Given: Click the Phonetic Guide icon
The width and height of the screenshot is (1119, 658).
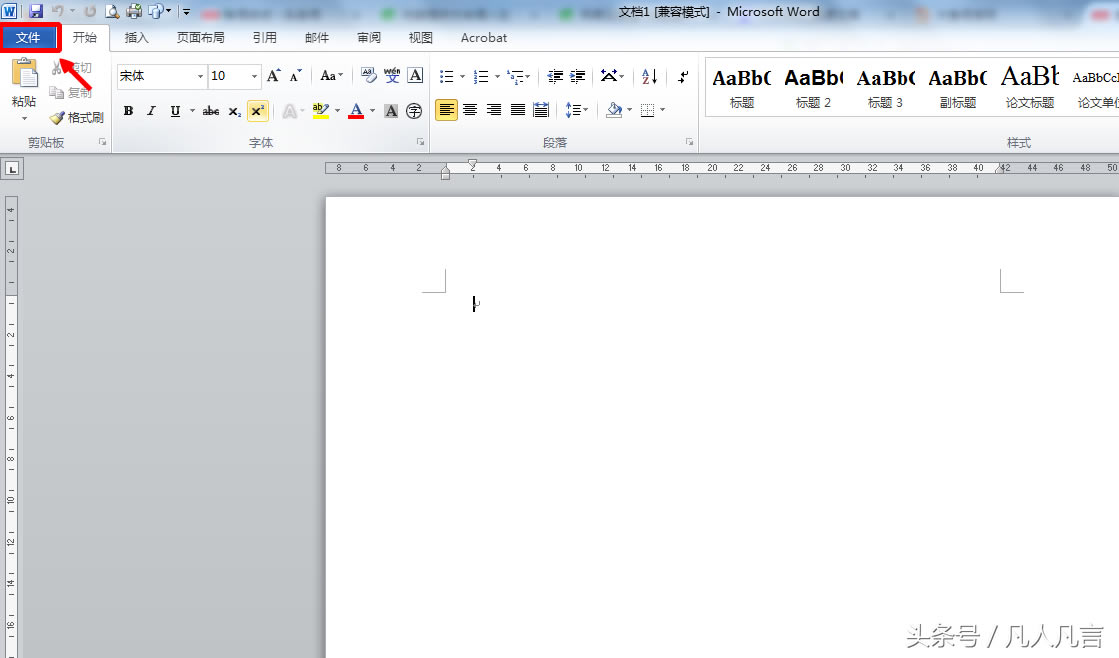Looking at the screenshot, I should (x=393, y=73).
